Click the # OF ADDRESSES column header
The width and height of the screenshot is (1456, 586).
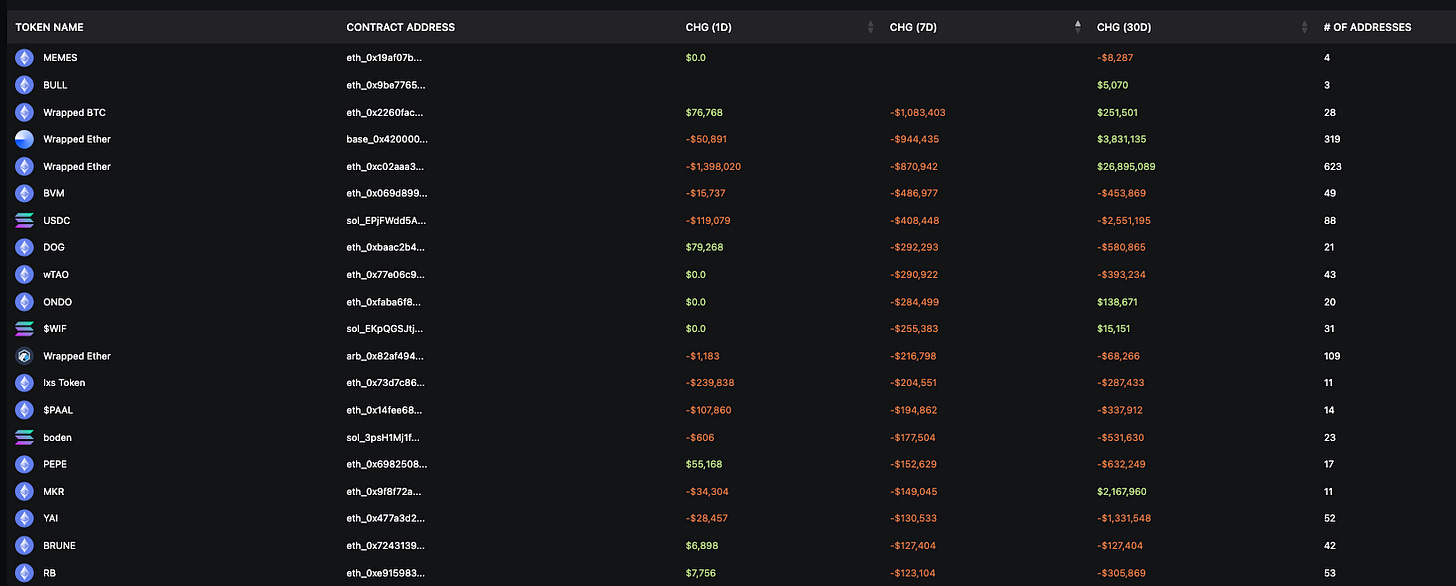1367,28
